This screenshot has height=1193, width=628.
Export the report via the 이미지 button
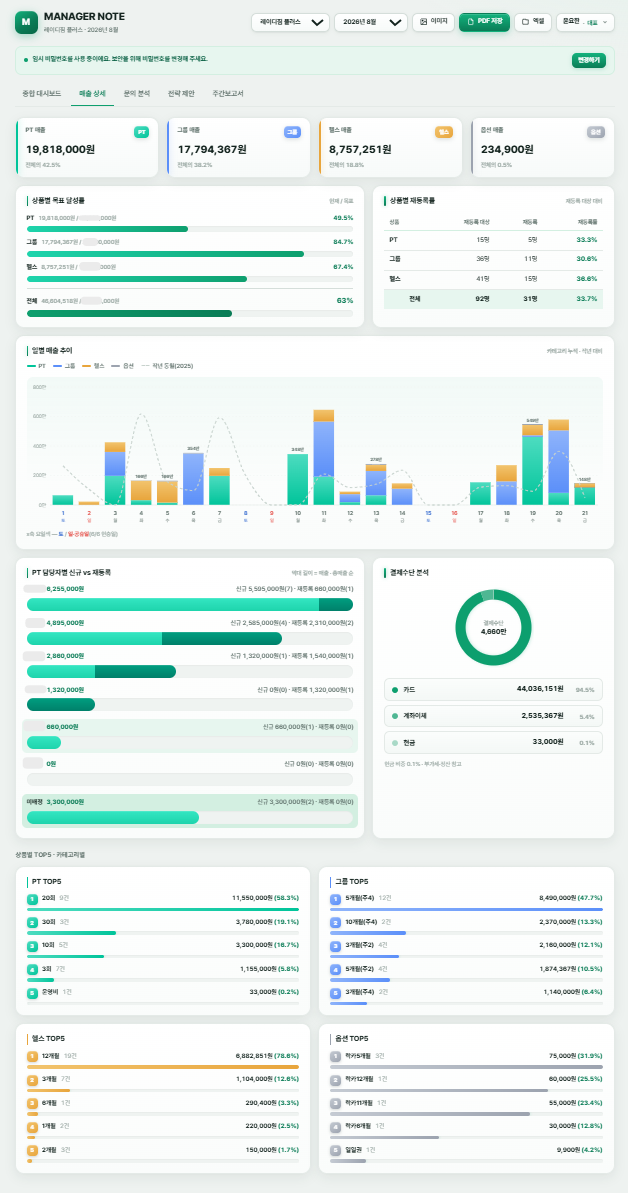(433, 22)
